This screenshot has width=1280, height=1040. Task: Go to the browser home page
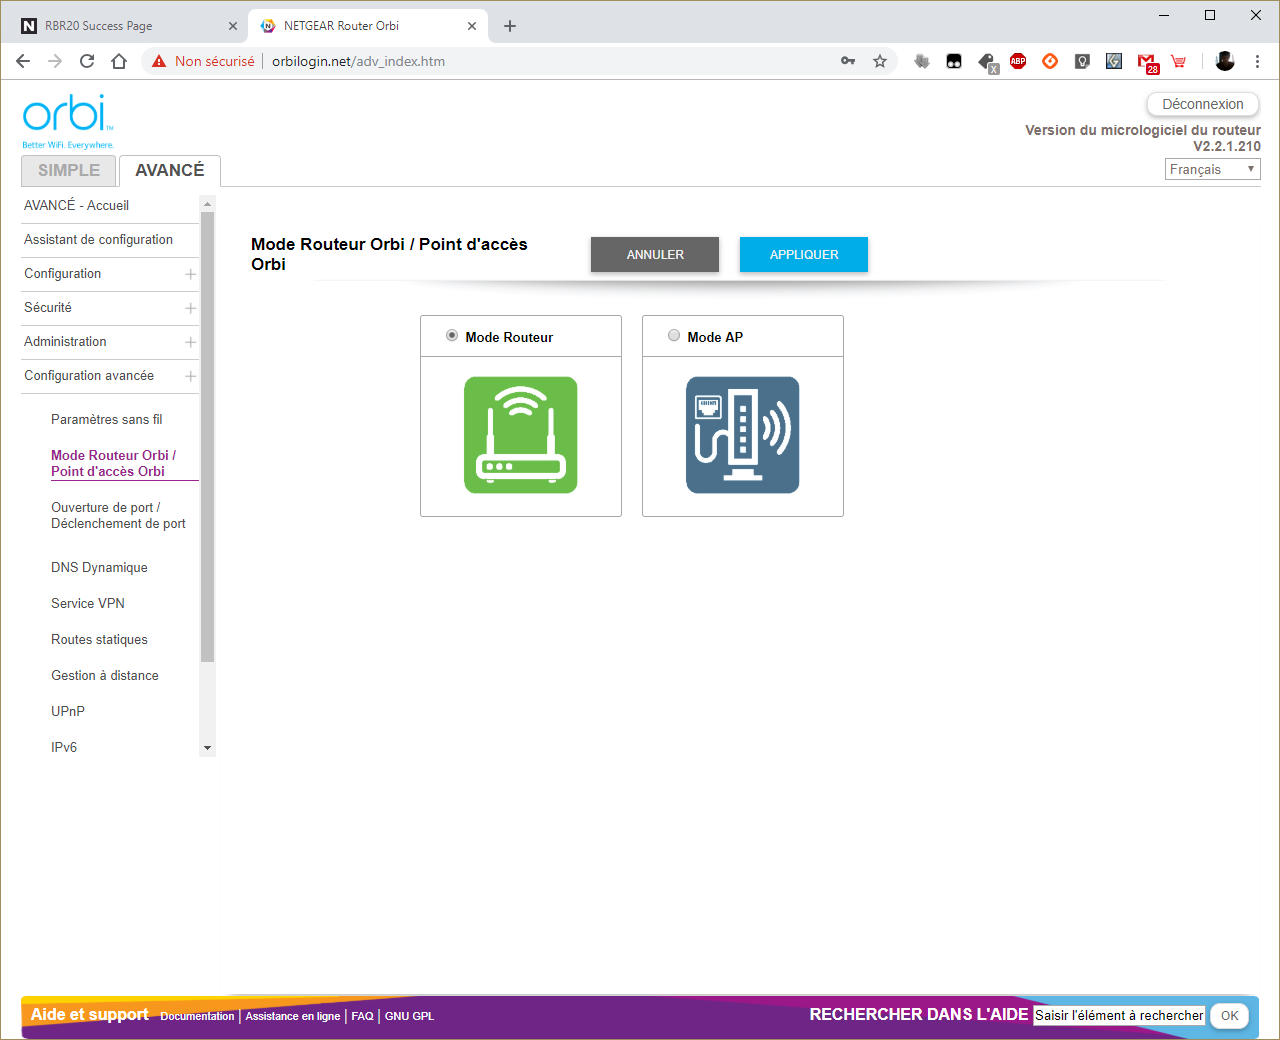click(x=119, y=61)
